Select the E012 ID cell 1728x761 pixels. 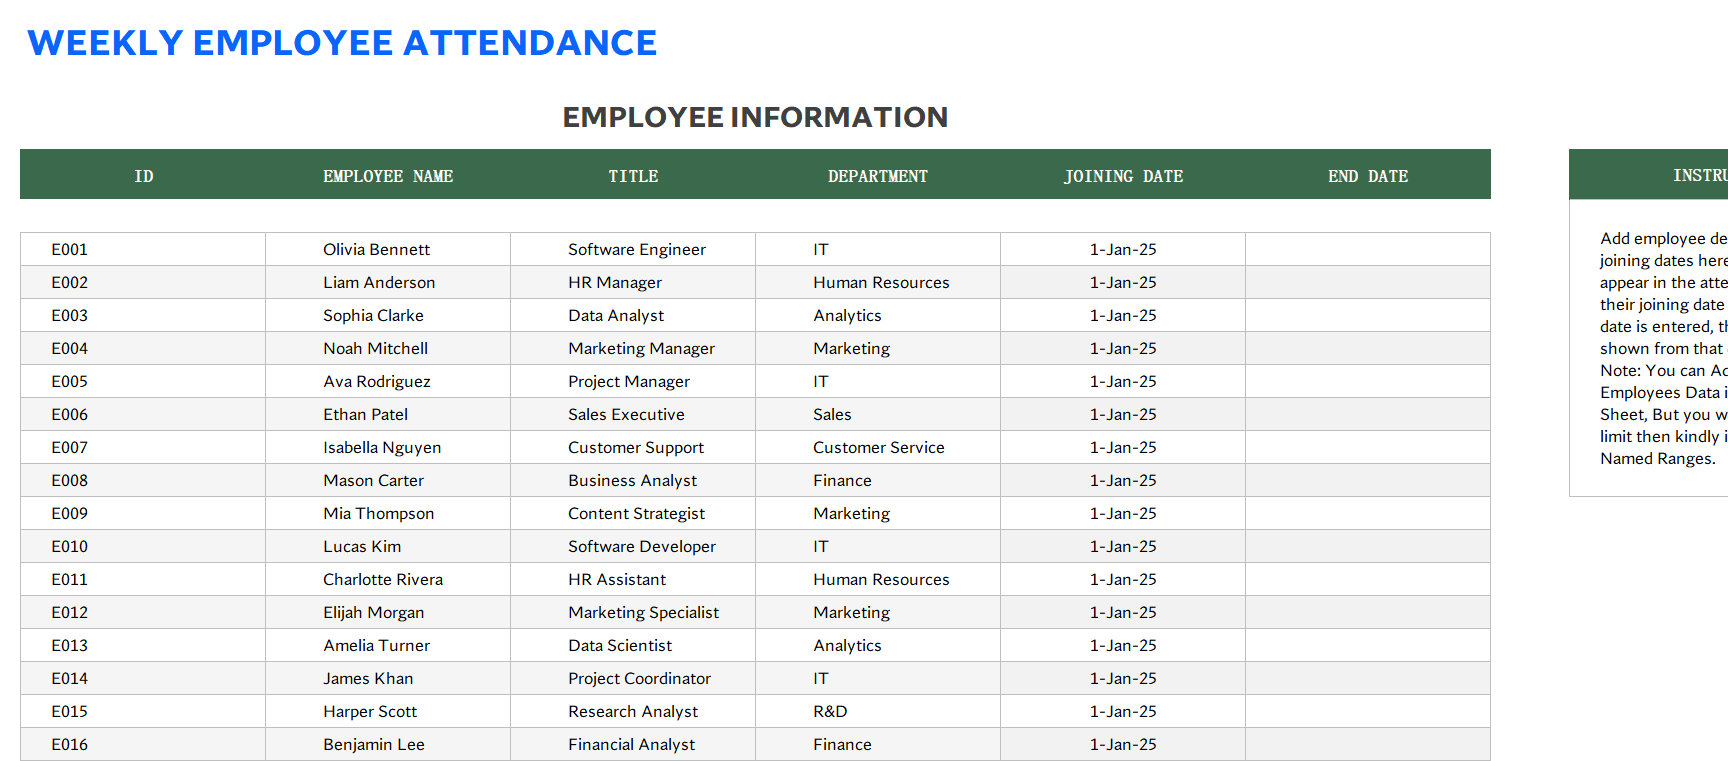tap(143, 612)
